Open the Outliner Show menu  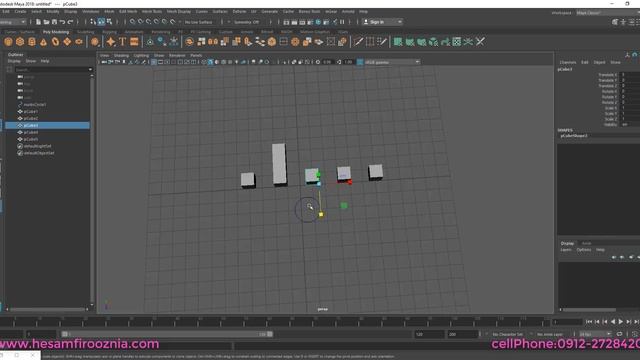click(x=31, y=61)
